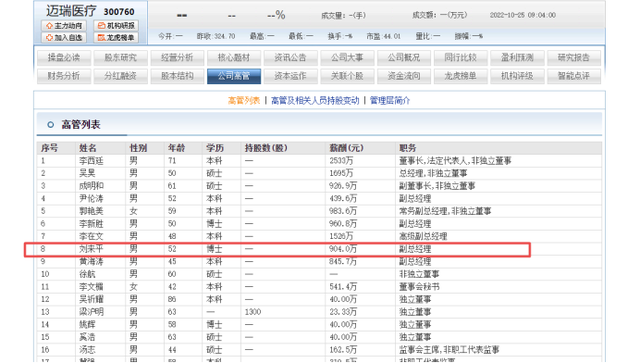Click the salary cell 1695万
640x363 pixels.
[x=341, y=174]
